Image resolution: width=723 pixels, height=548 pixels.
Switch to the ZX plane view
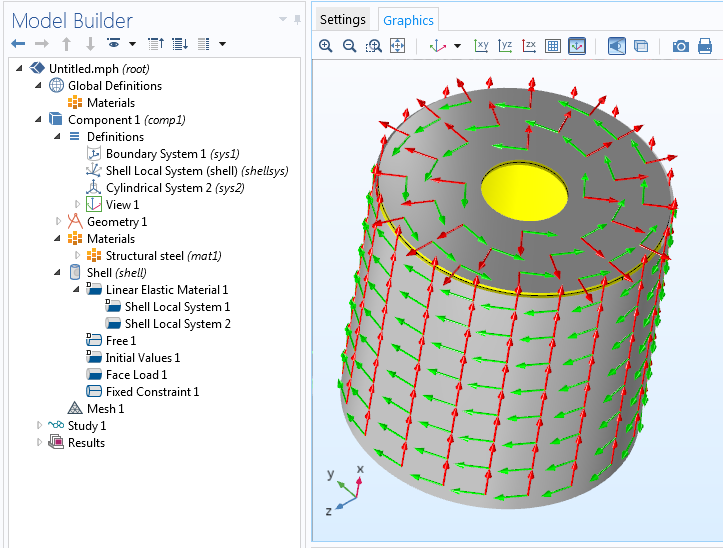(529, 46)
